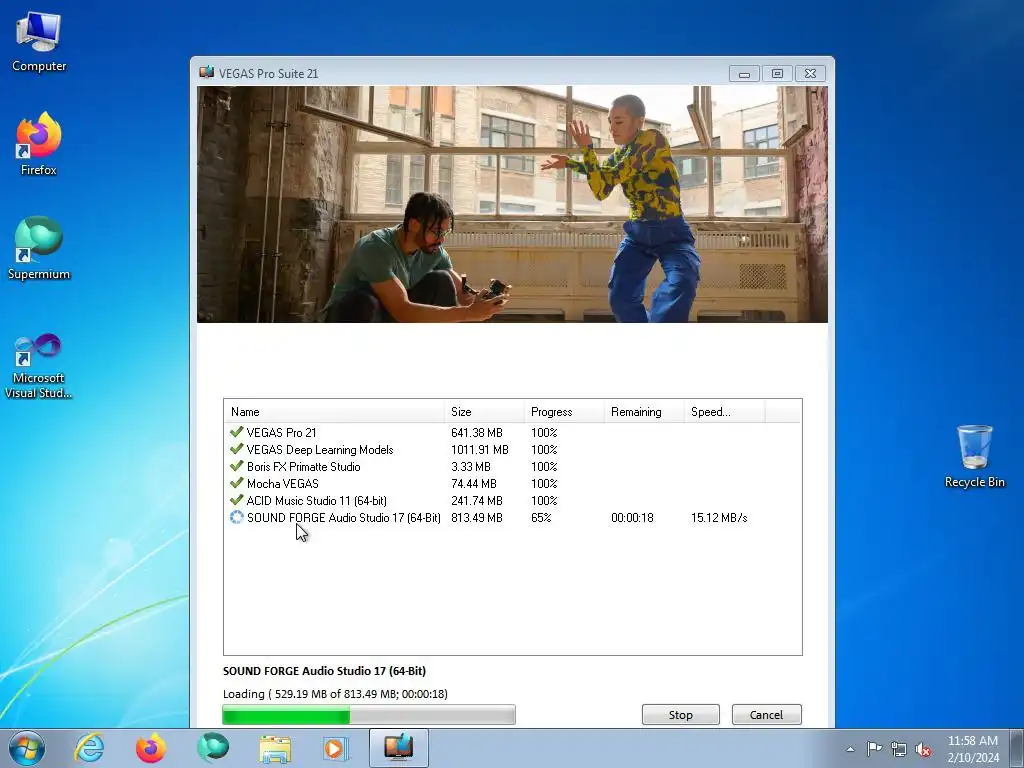Click the 00:00:18 remaining time cell

pyautogui.click(x=632, y=517)
